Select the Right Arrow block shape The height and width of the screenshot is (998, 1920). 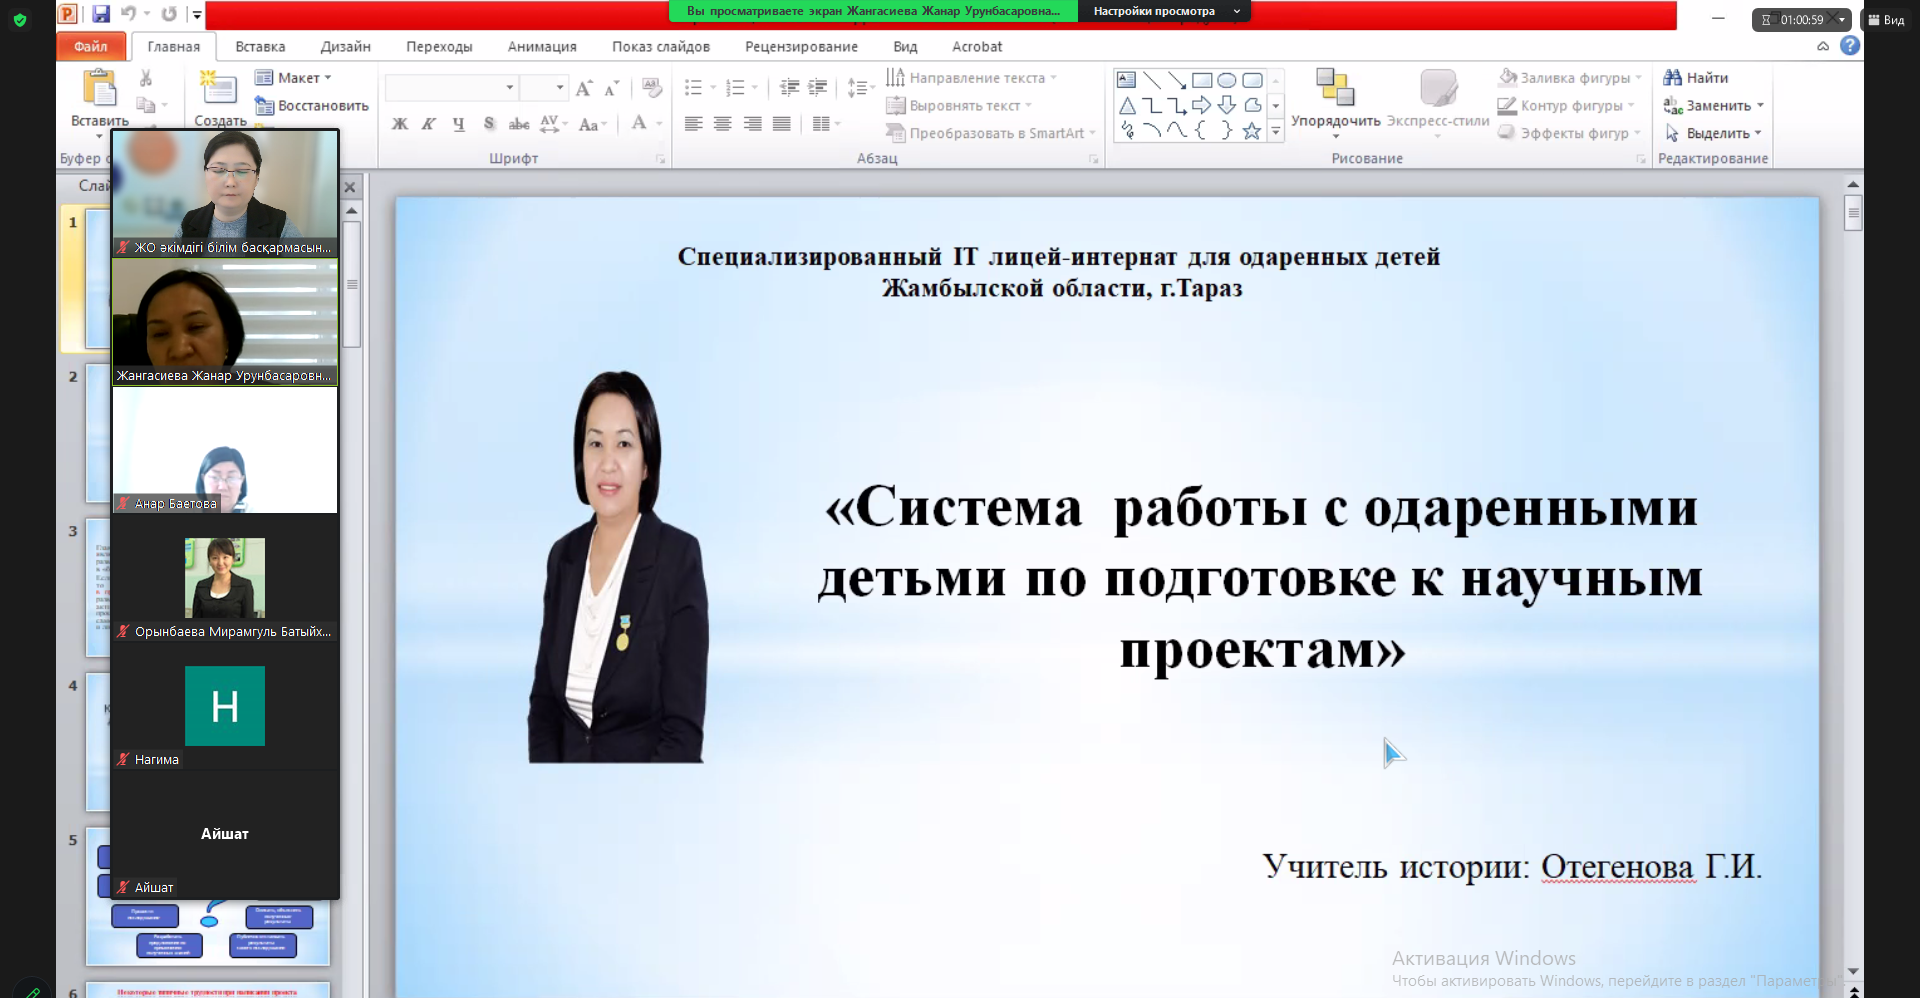pos(1202,105)
